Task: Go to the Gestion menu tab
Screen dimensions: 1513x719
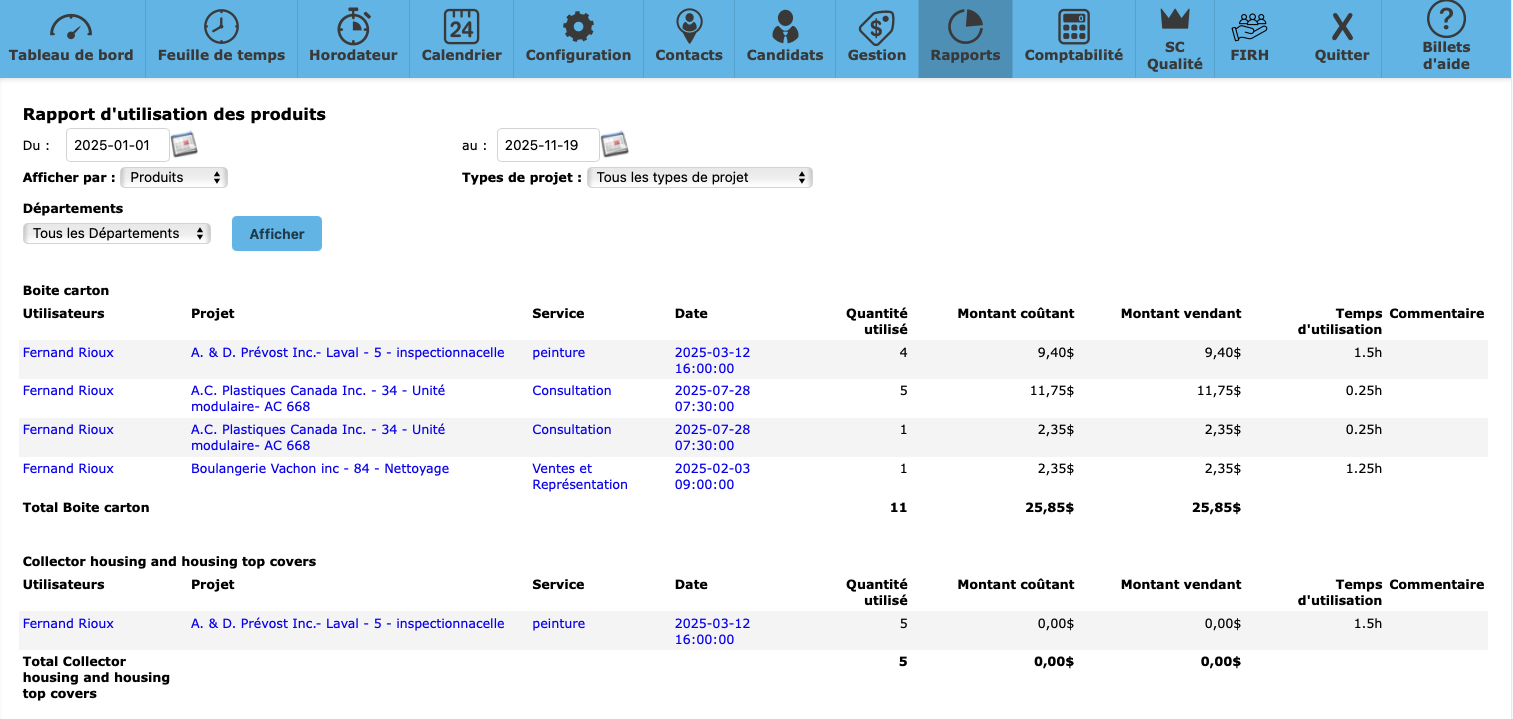Action: tap(876, 39)
